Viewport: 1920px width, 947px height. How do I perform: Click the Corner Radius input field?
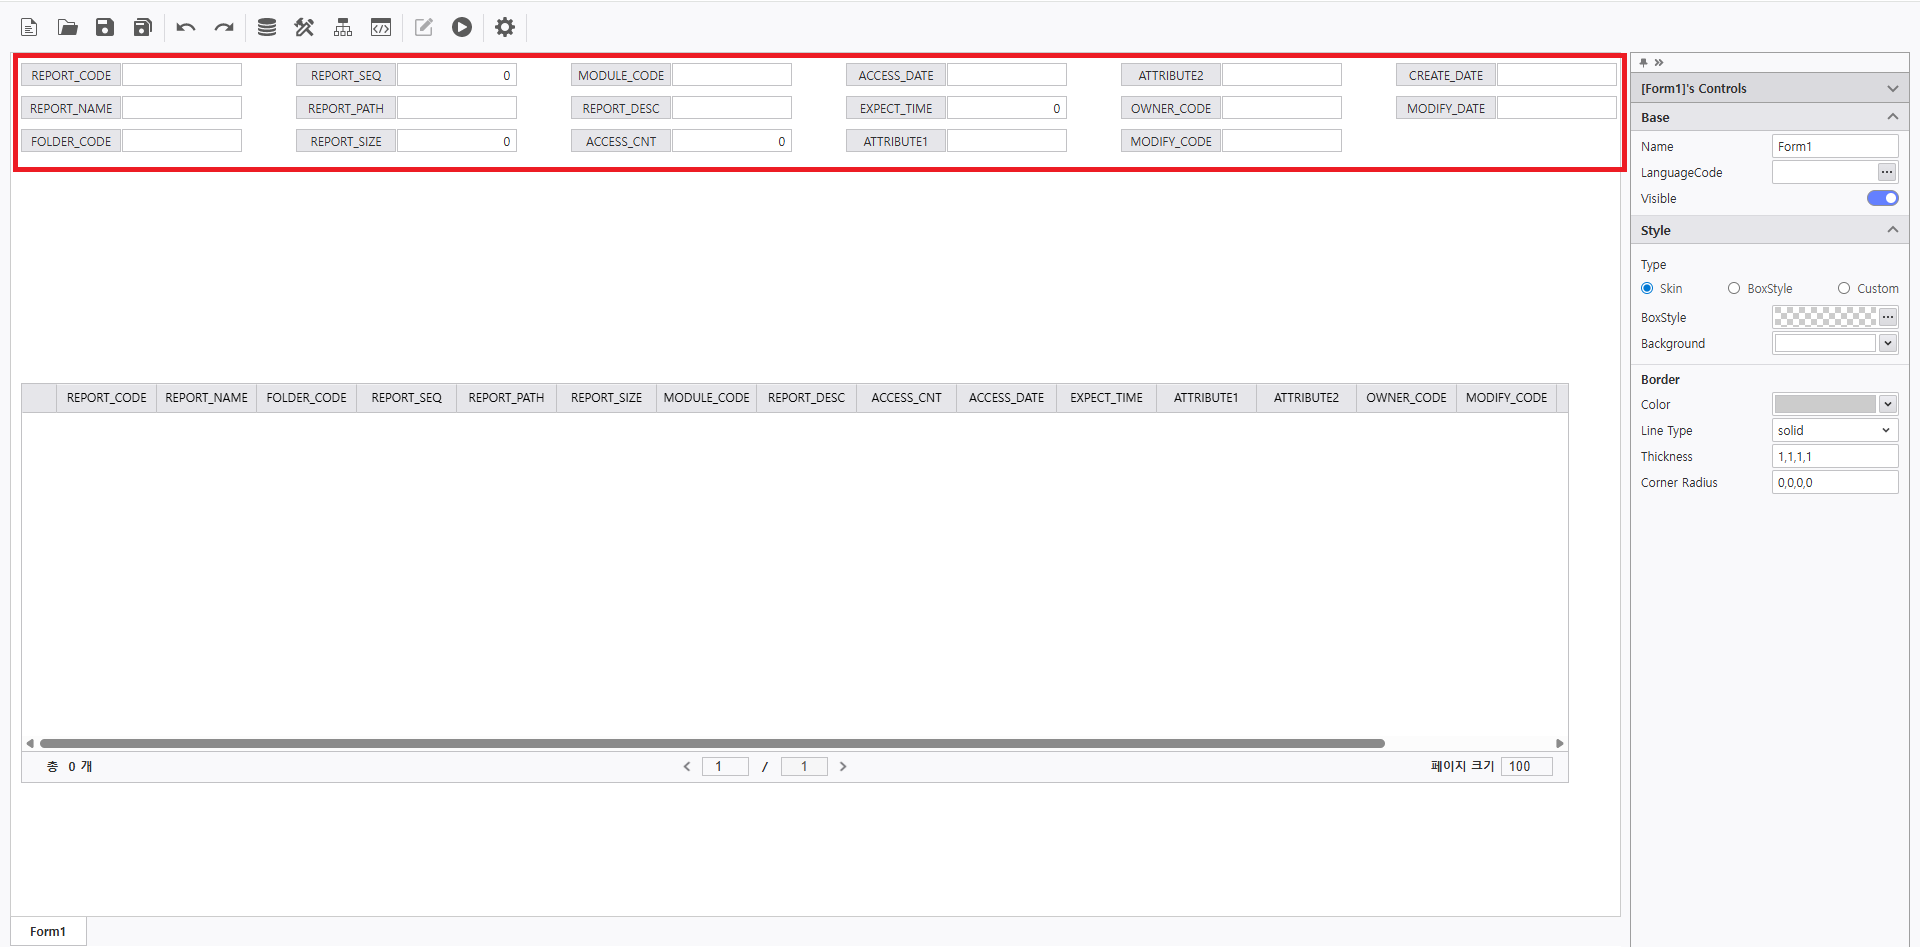coord(1834,482)
